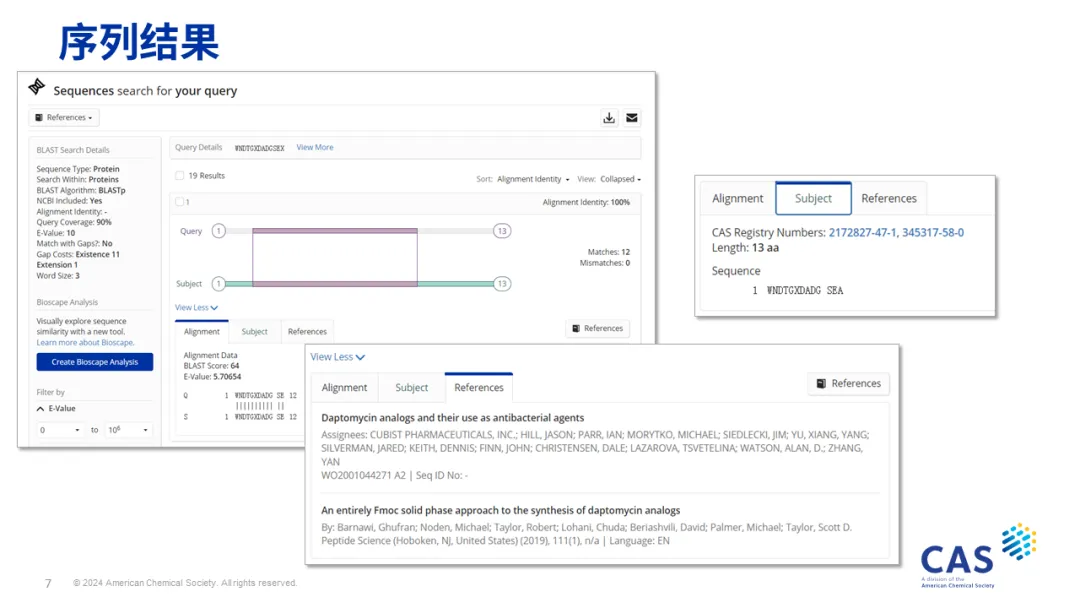Click the download results icon
The height and width of the screenshot is (608, 1080).
click(x=609, y=118)
